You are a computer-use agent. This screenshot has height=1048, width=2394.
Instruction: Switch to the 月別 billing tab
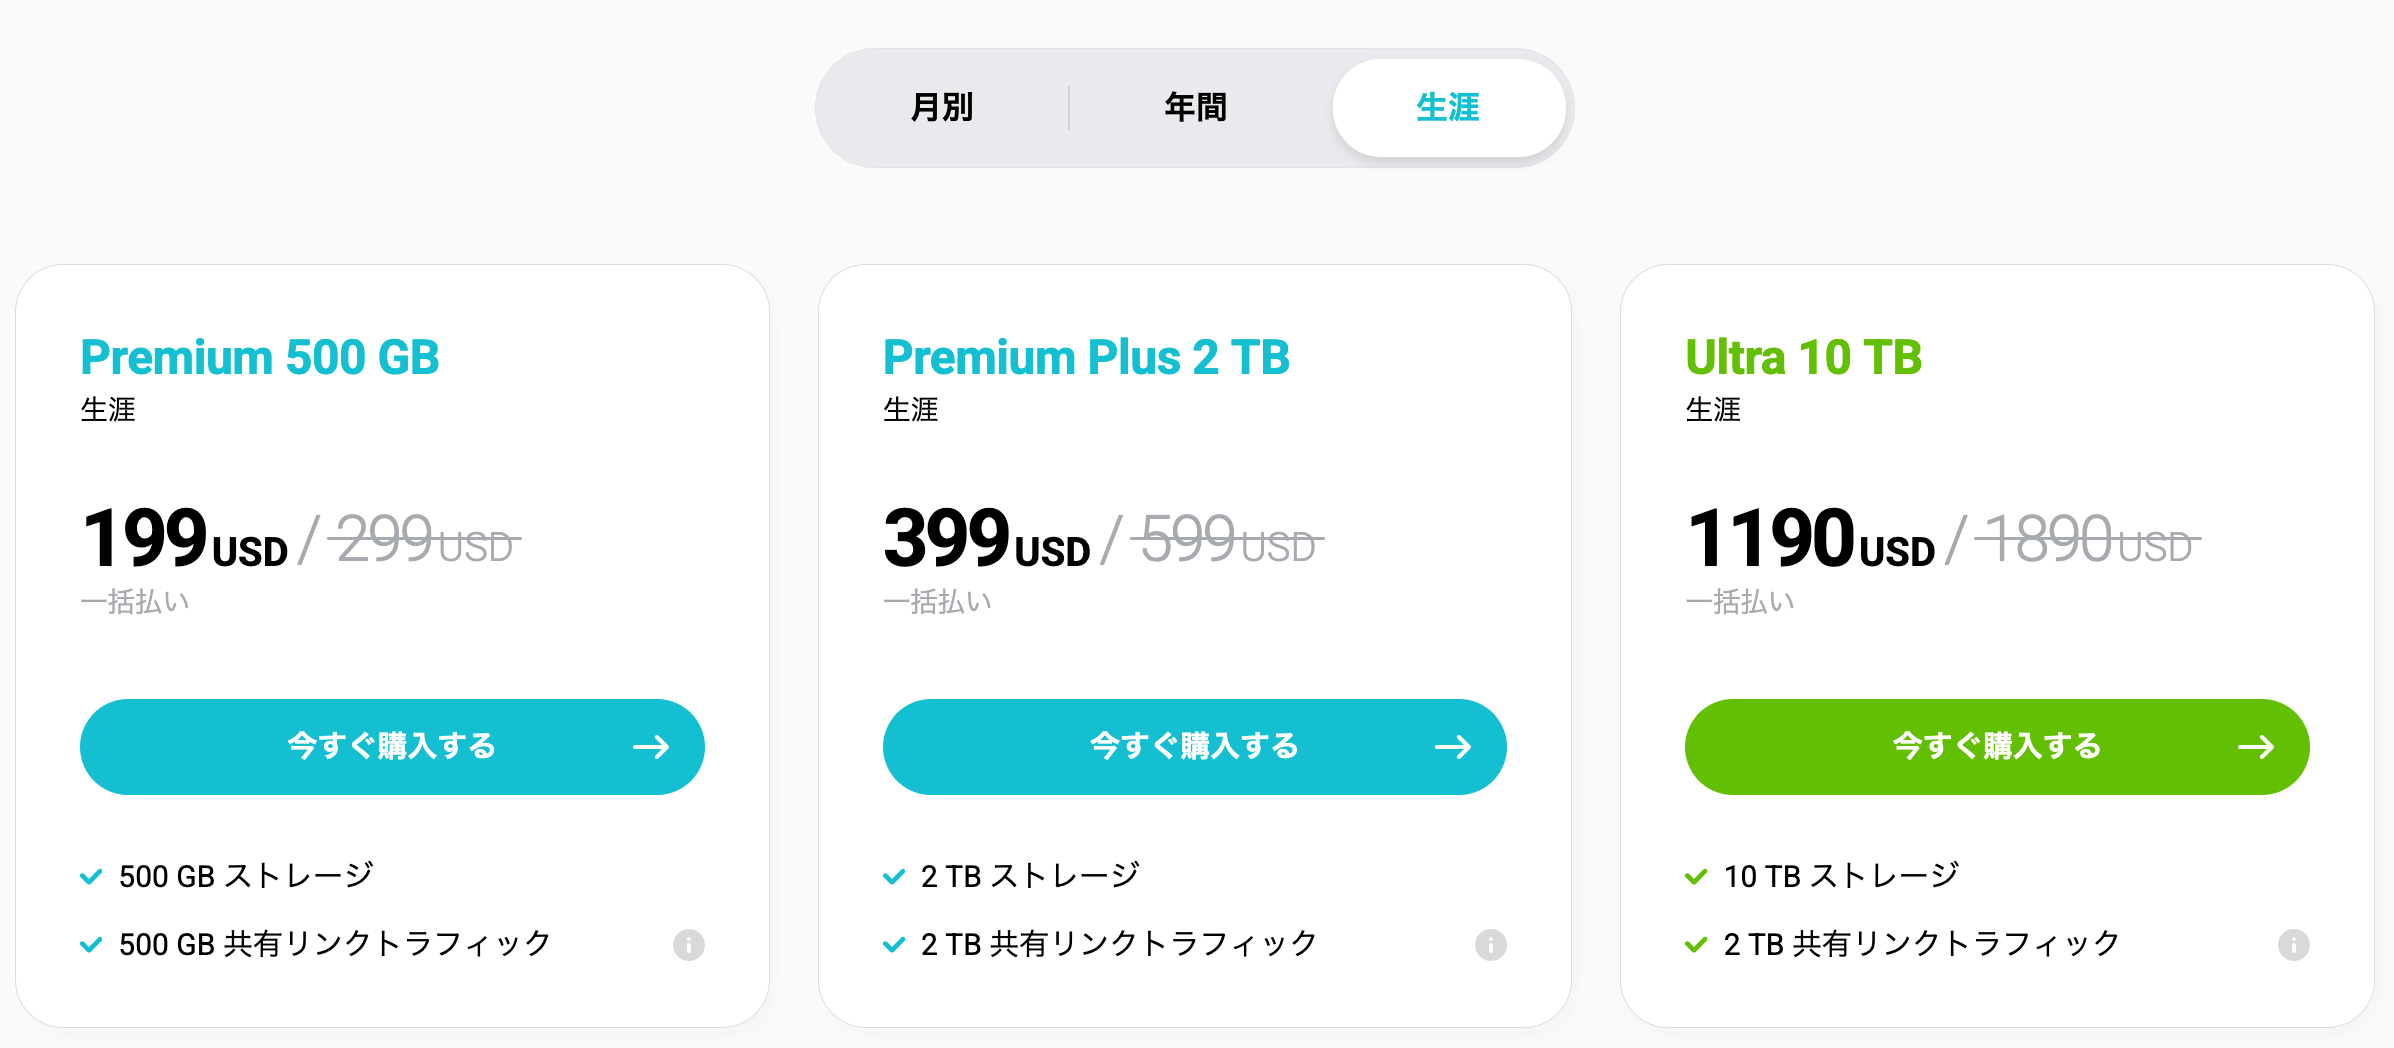click(x=942, y=107)
